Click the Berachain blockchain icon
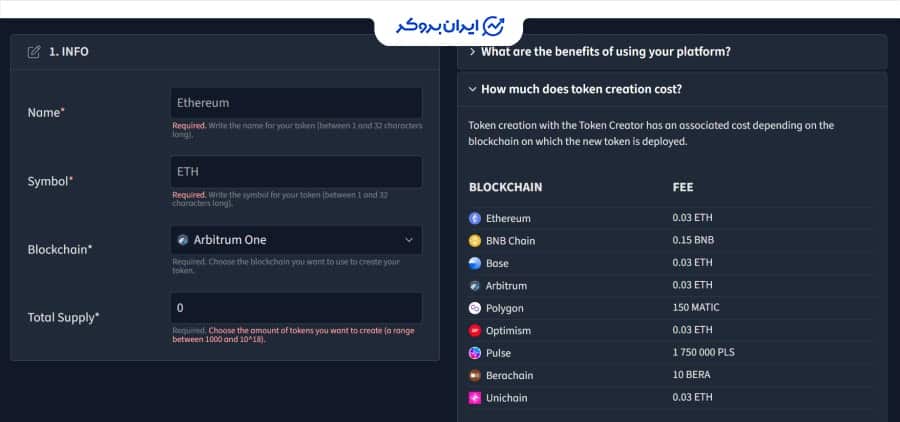900x422 pixels. tap(475, 375)
